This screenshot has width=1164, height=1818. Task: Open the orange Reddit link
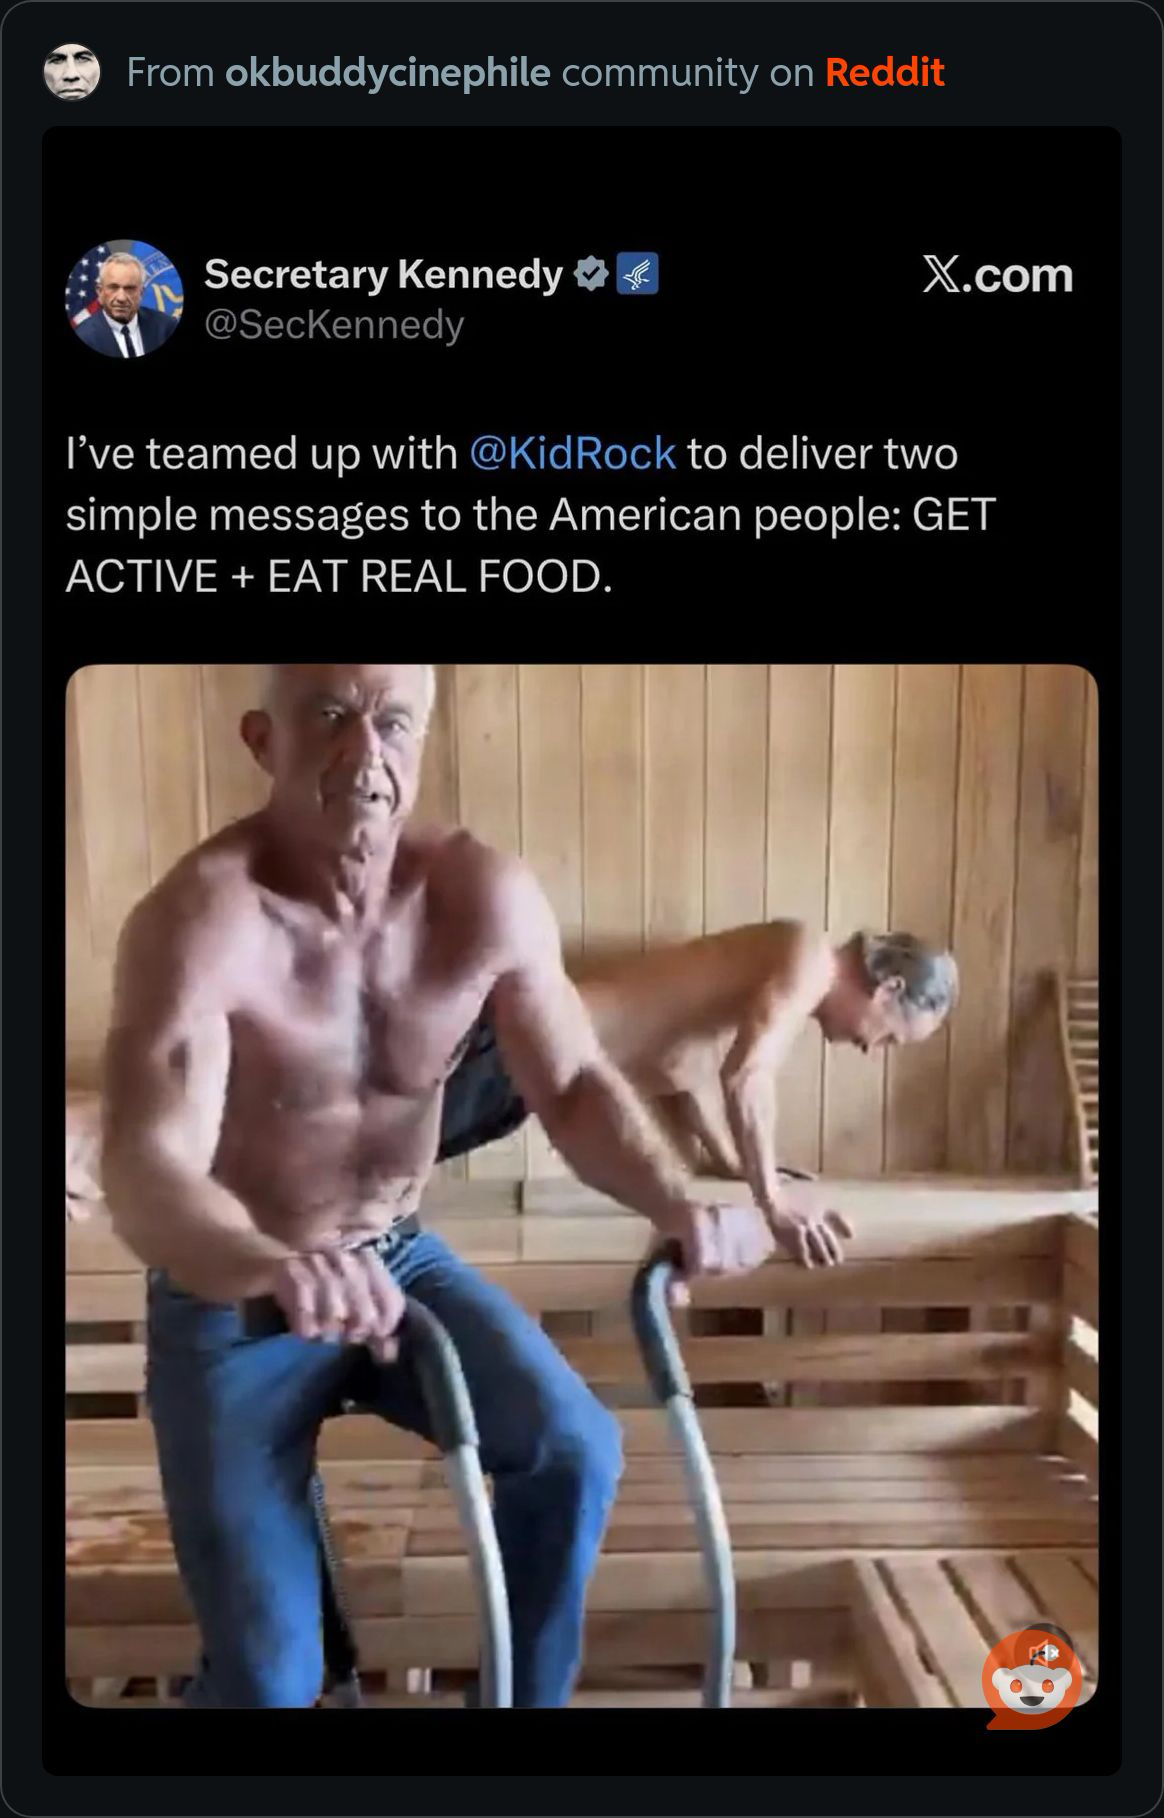tap(884, 72)
